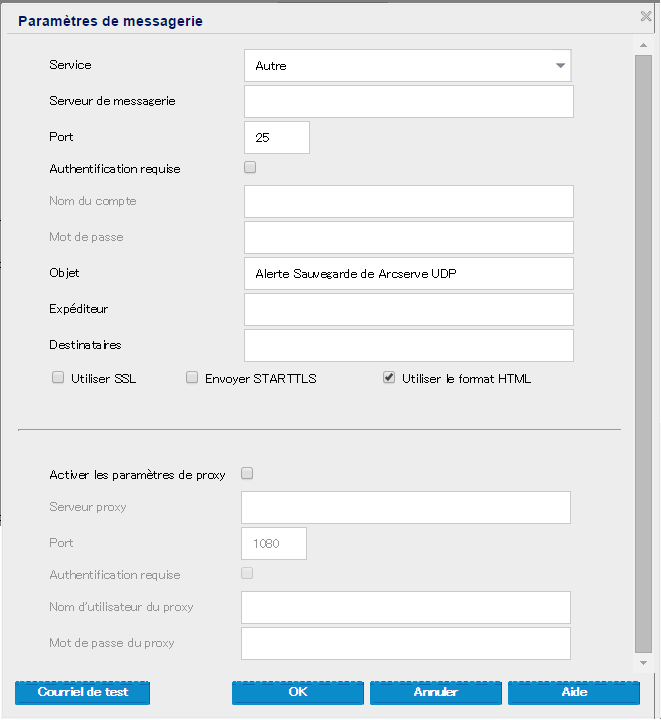The width and height of the screenshot is (661, 720).
Task: Open the Service dropdown set to Autre
Action: coord(407,66)
